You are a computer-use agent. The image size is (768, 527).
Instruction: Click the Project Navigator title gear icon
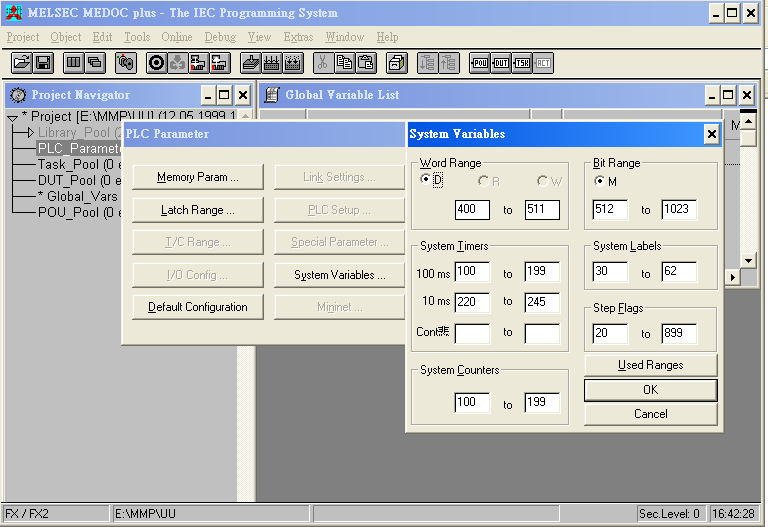[x=18, y=95]
